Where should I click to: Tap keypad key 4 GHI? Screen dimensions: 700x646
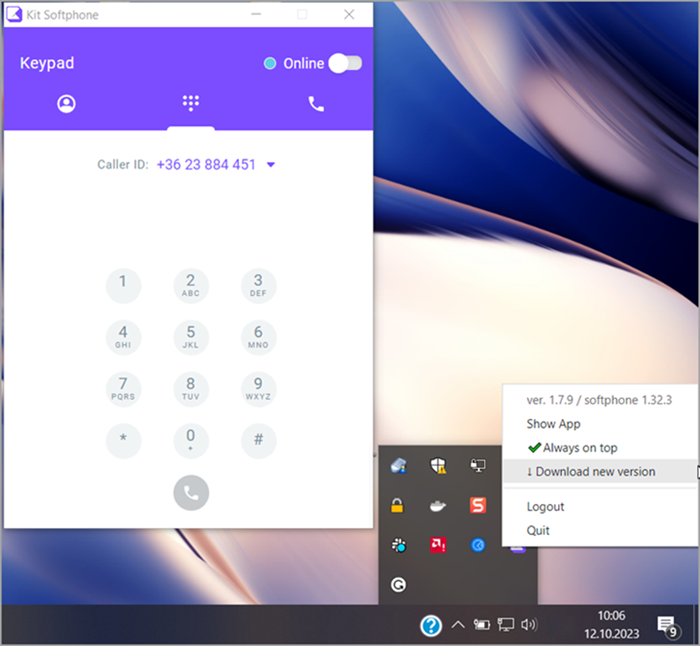tap(123, 338)
